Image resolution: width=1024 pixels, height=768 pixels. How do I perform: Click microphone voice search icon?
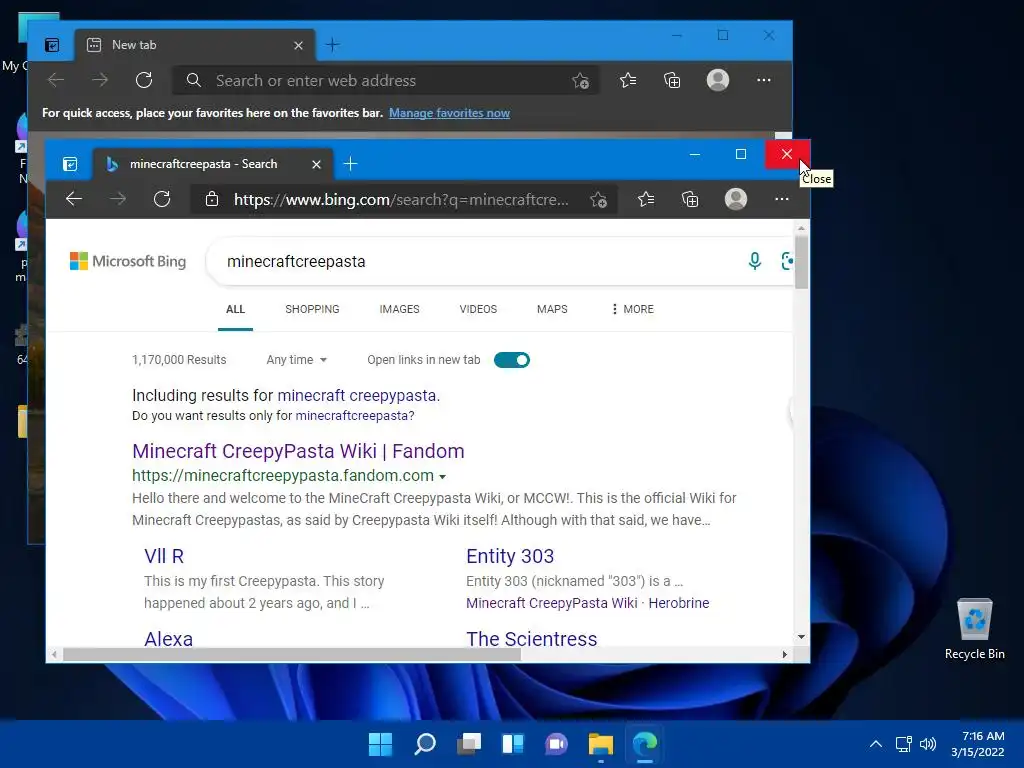(754, 261)
